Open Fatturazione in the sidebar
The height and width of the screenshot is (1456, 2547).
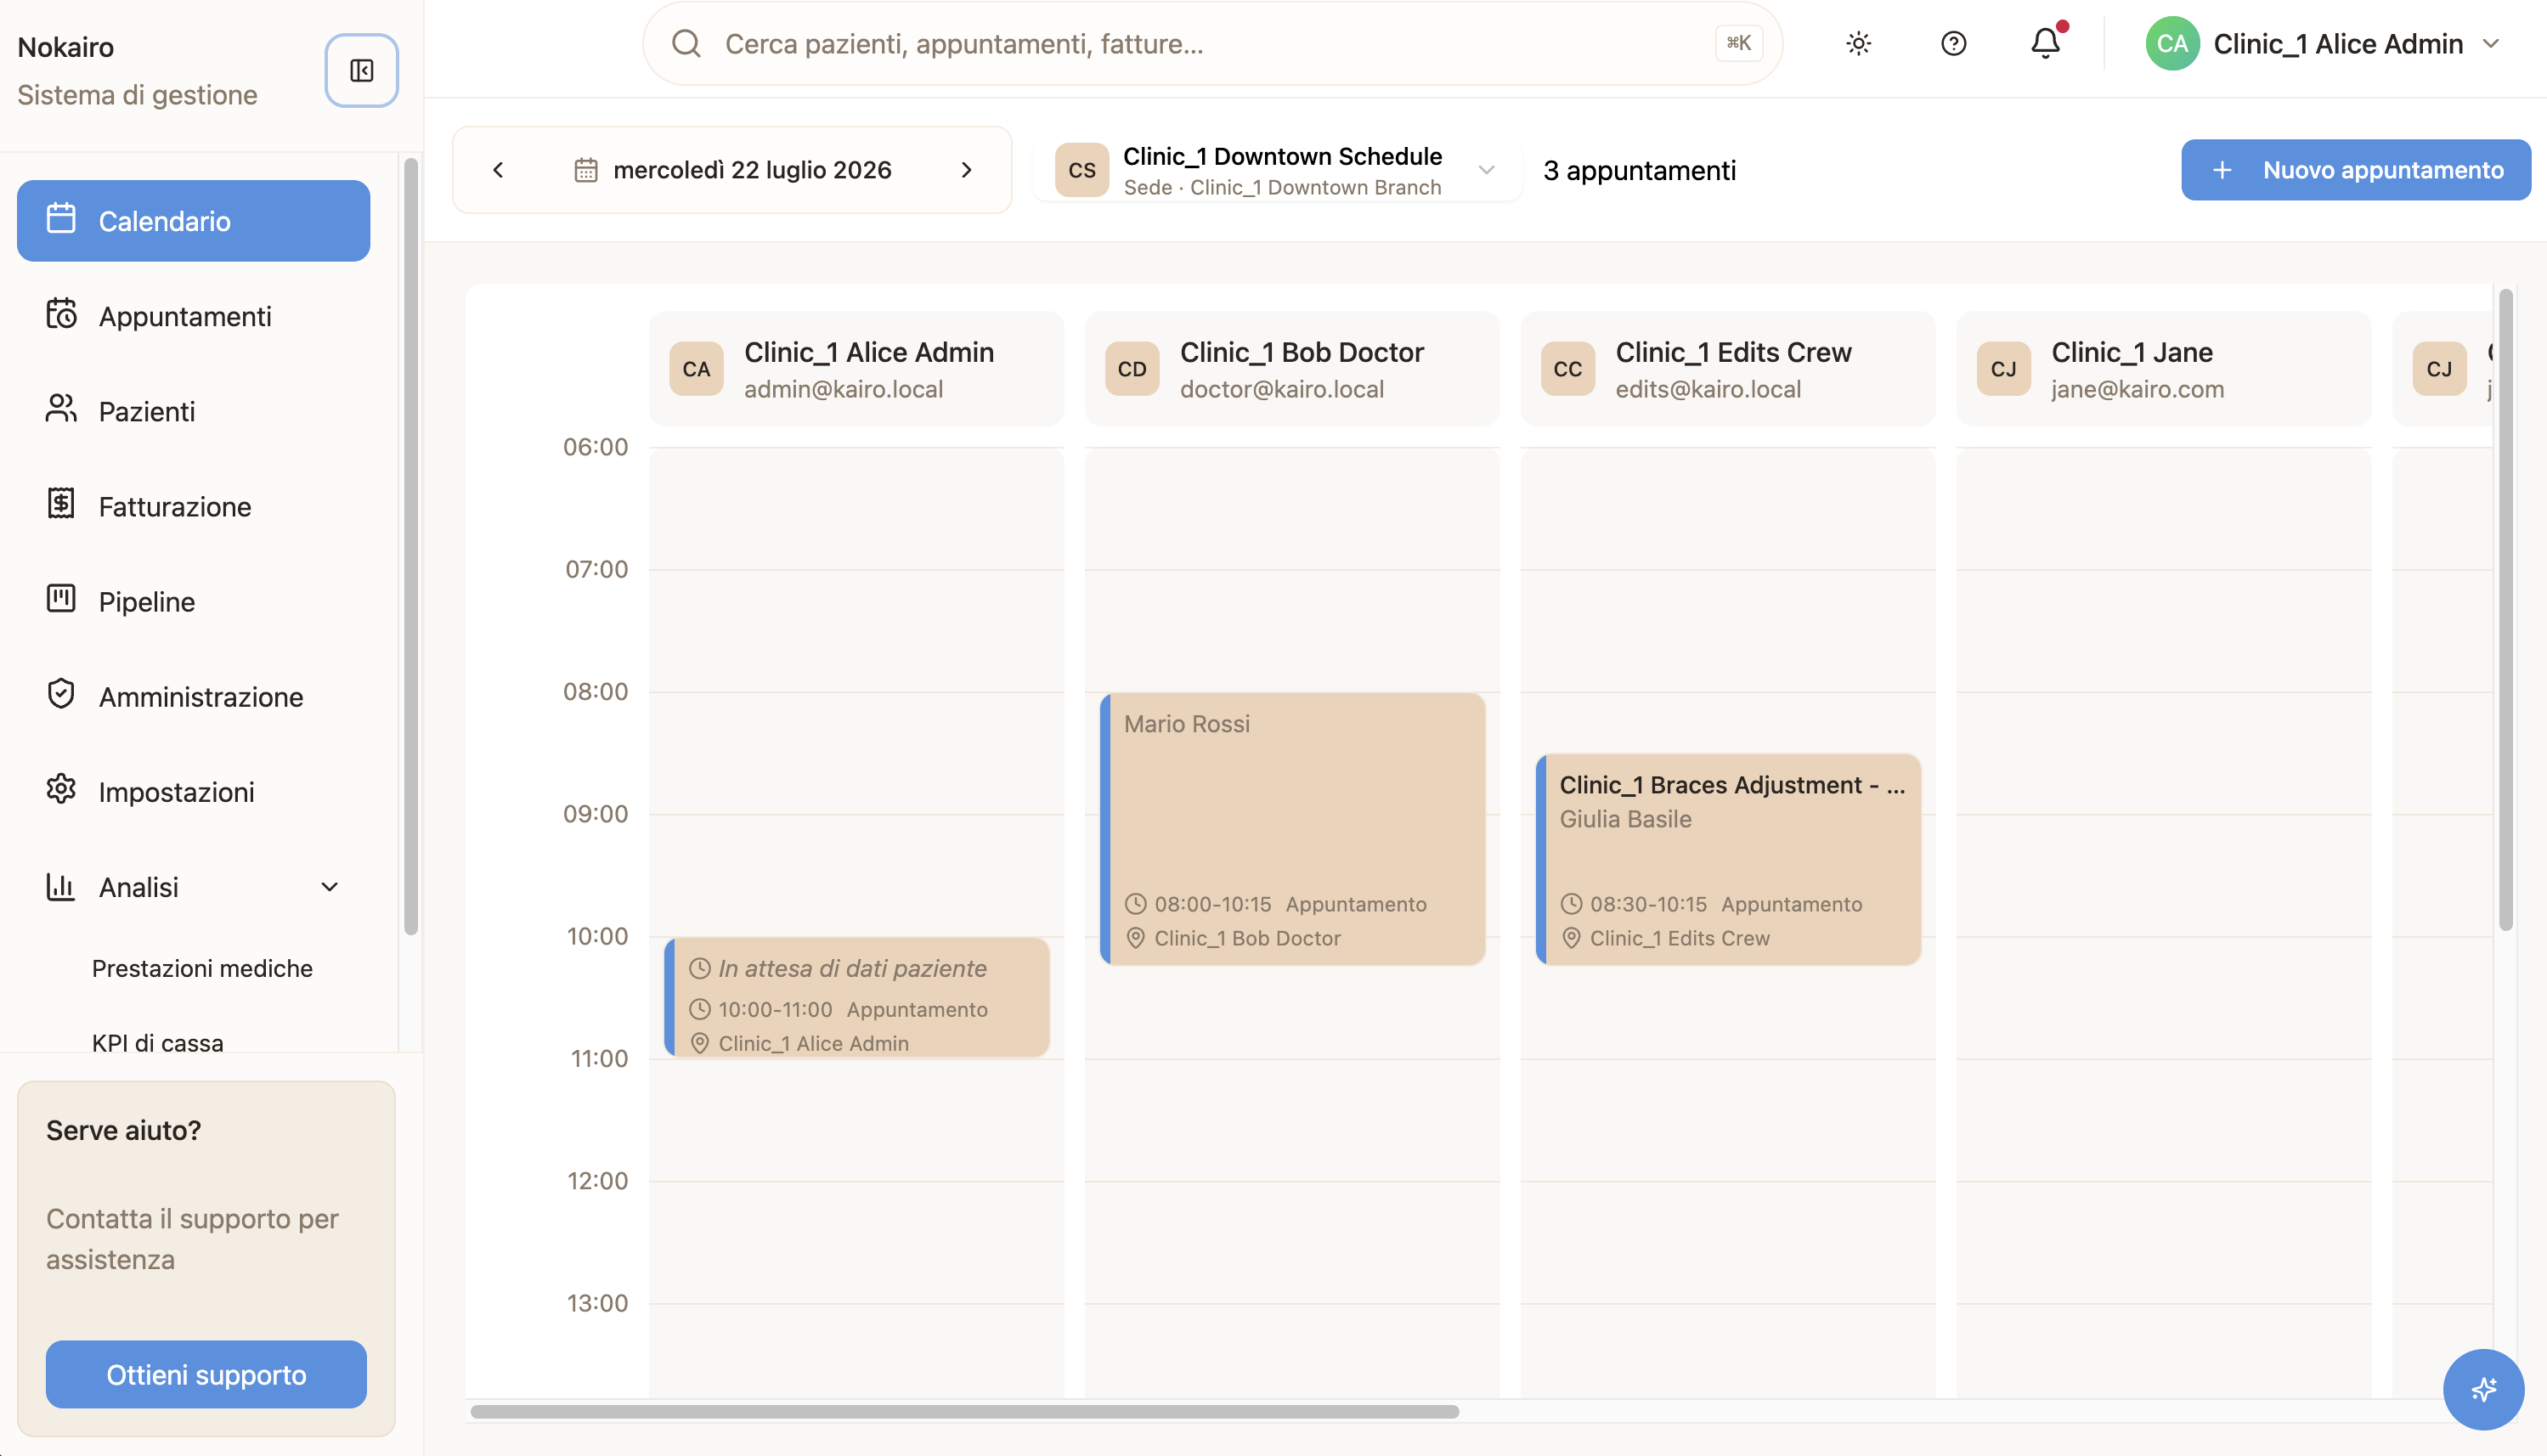tap(193, 506)
